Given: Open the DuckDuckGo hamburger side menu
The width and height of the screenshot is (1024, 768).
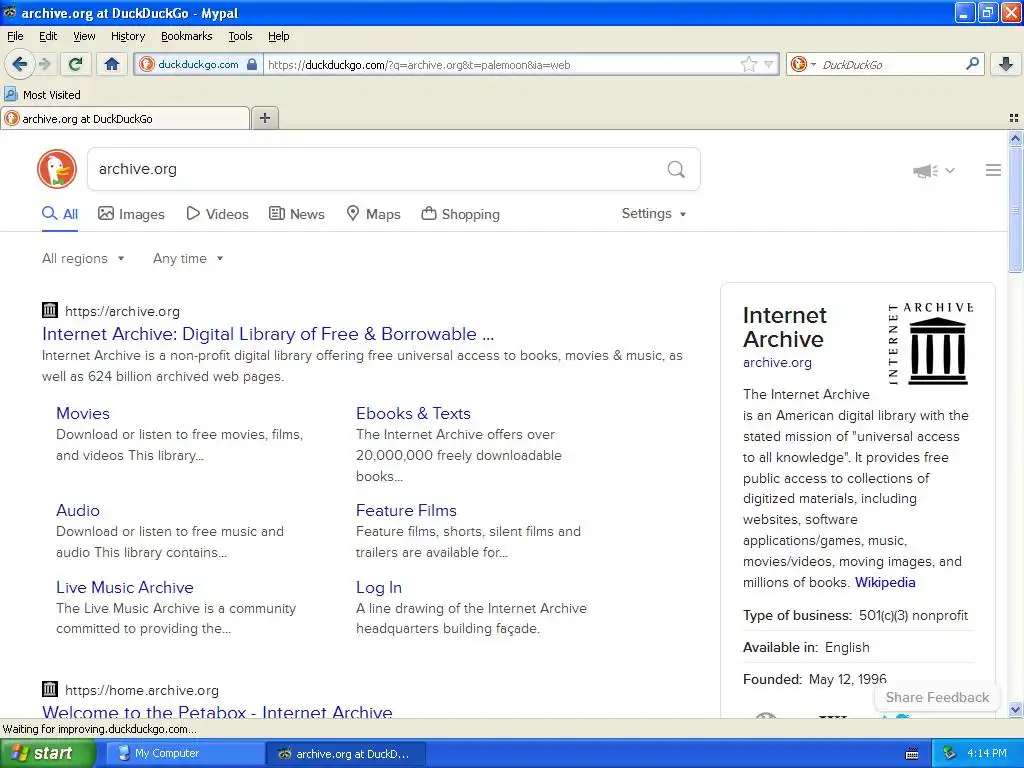Looking at the screenshot, I should click(993, 170).
